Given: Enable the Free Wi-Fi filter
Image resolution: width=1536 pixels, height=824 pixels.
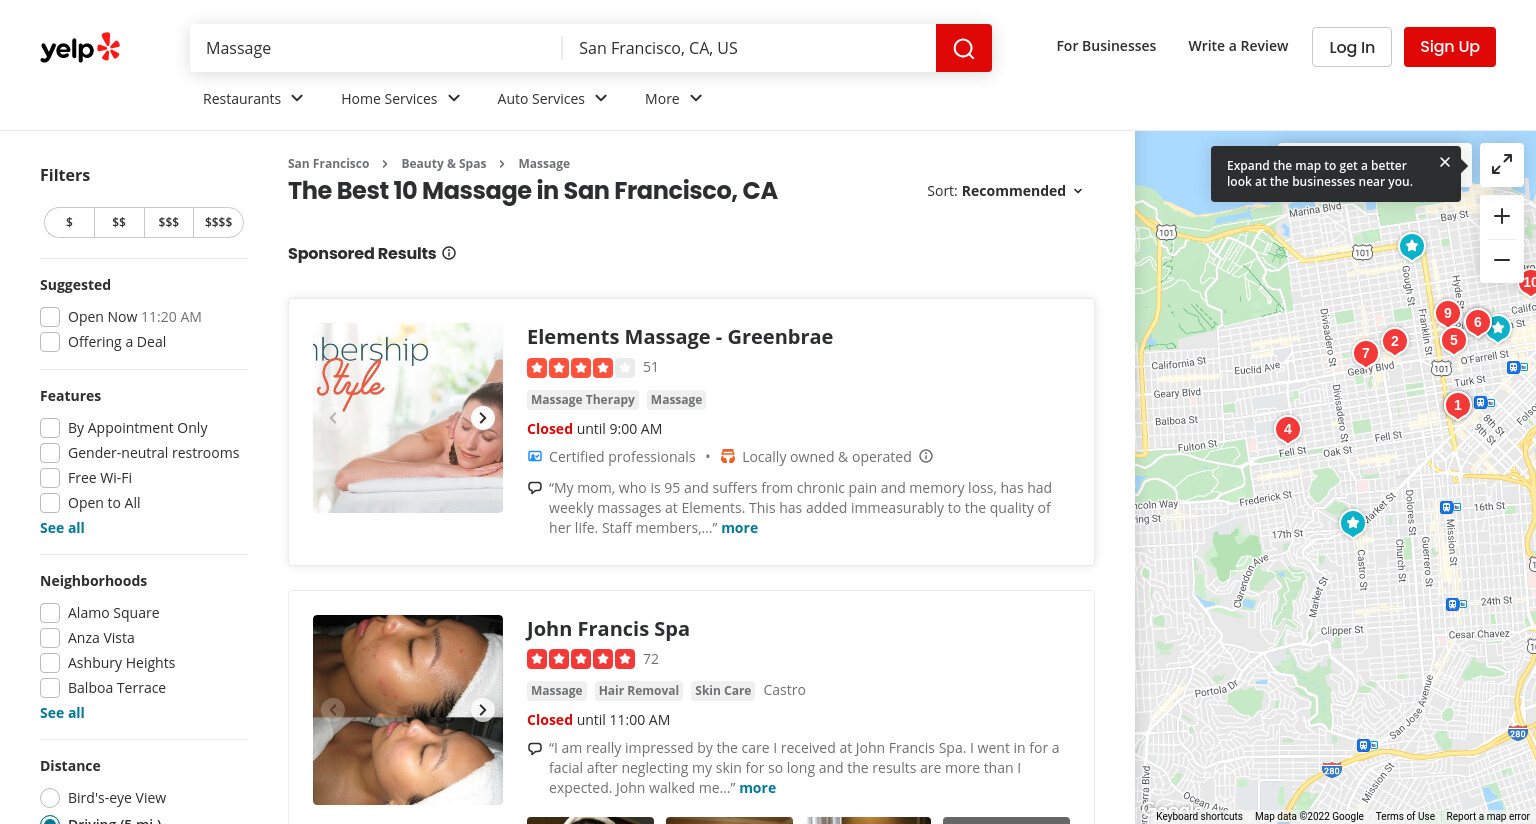Looking at the screenshot, I should [50, 478].
